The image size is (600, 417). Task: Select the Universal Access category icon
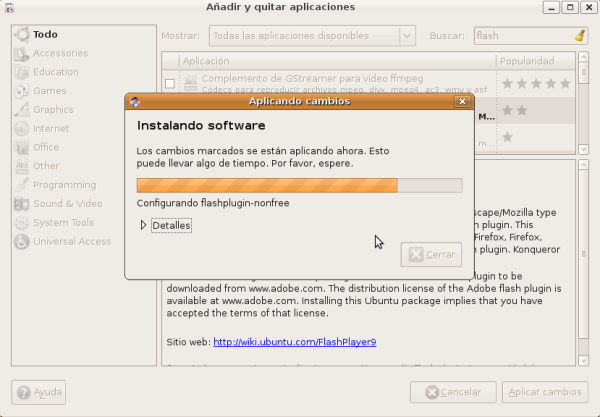pos(22,242)
